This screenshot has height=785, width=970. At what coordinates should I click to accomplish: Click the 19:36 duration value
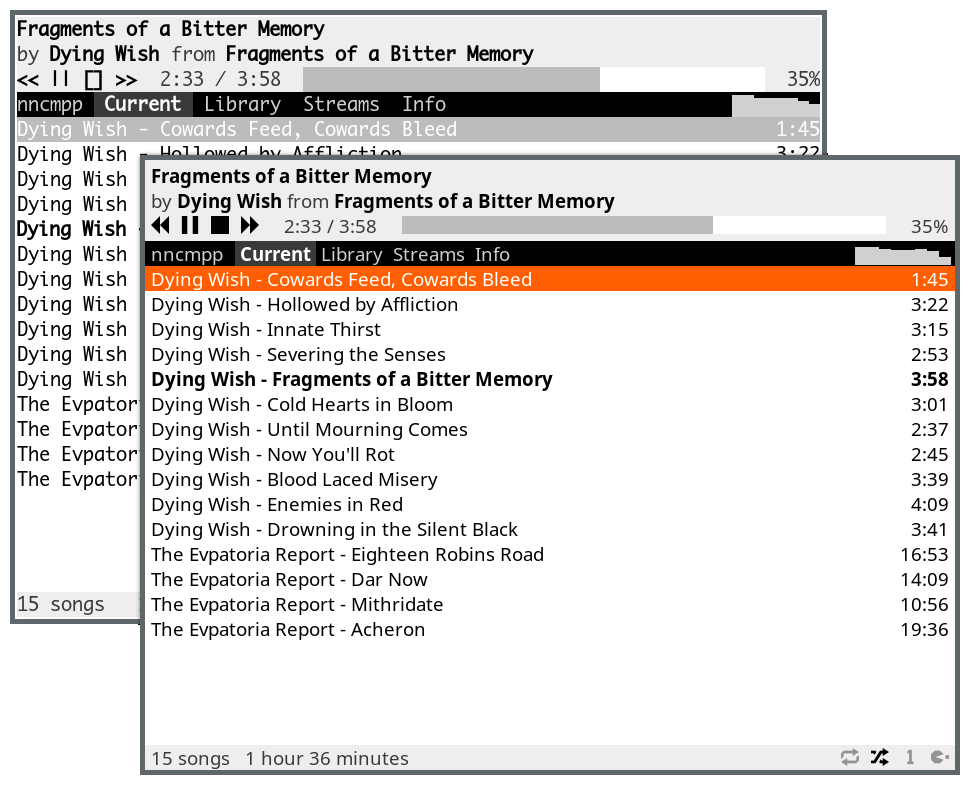tap(924, 629)
